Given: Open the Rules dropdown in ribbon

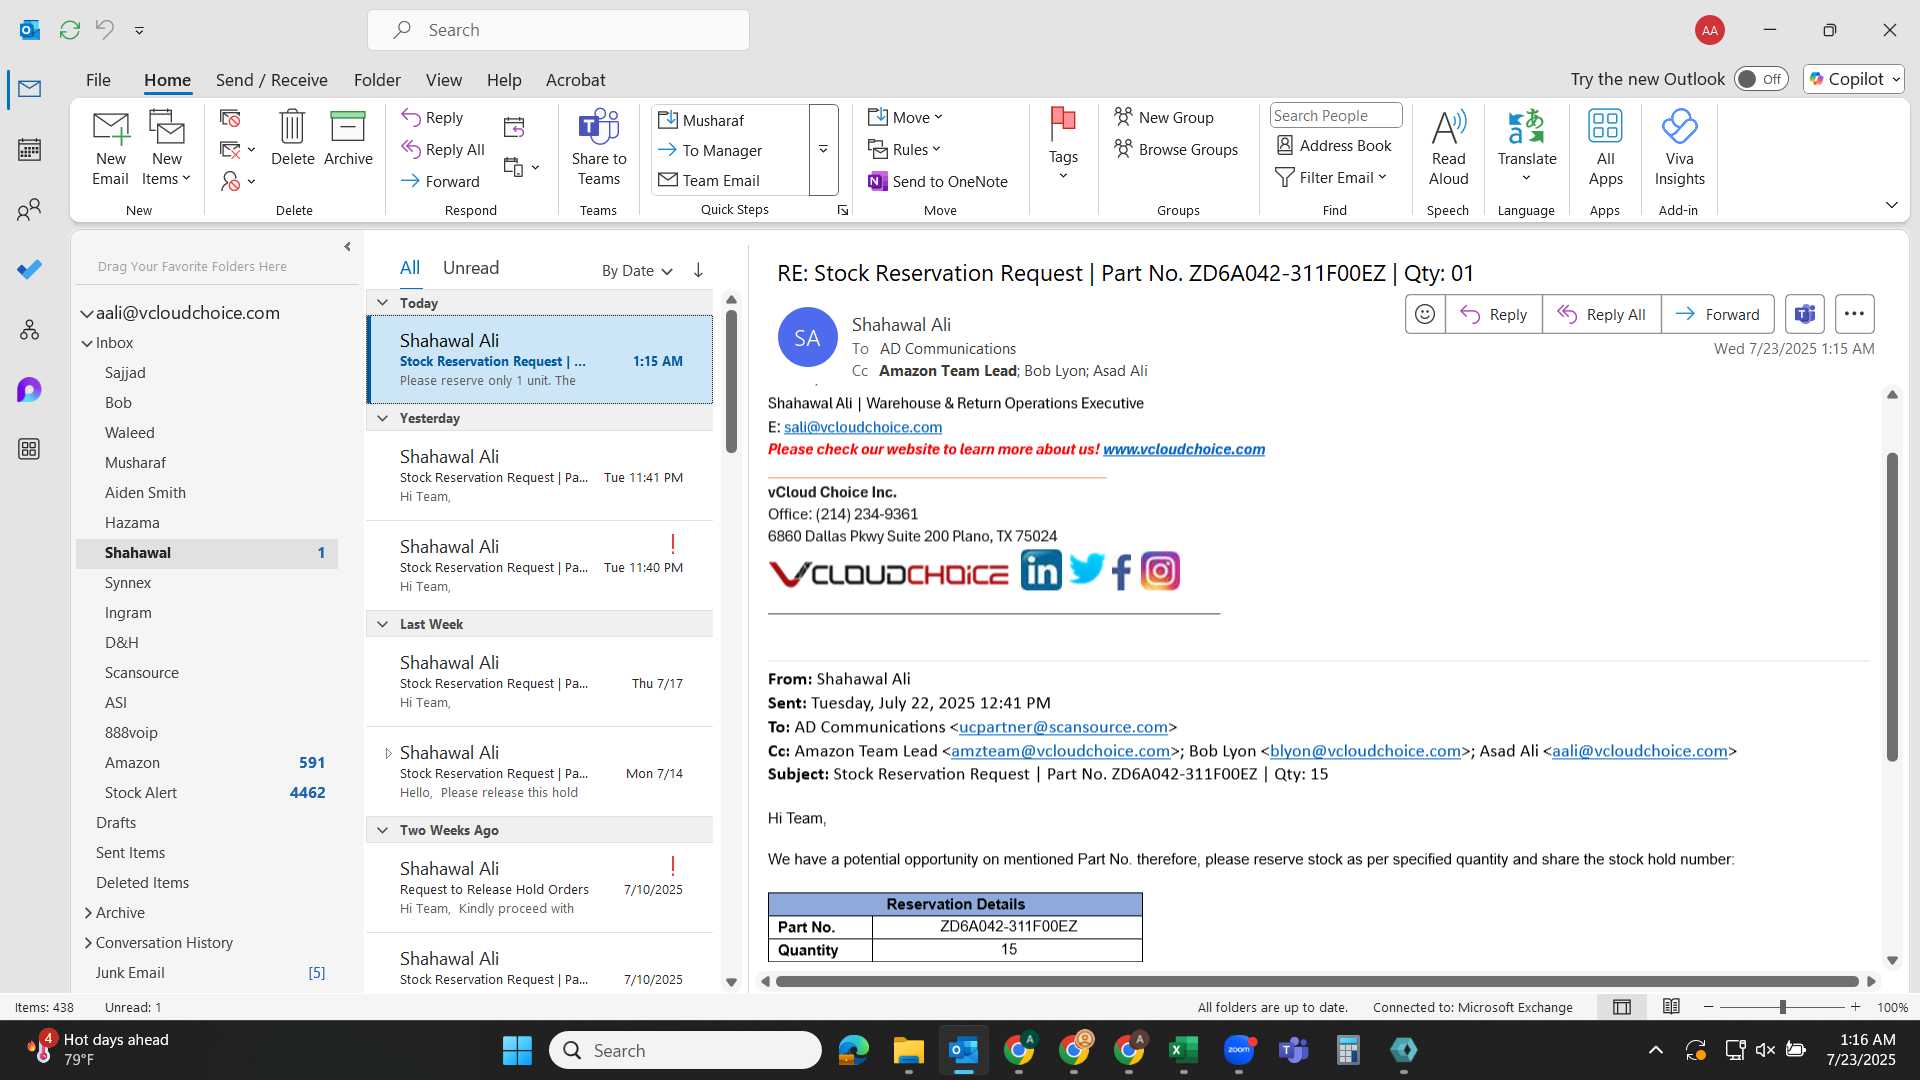Looking at the screenshot, I should click(904, 149).
